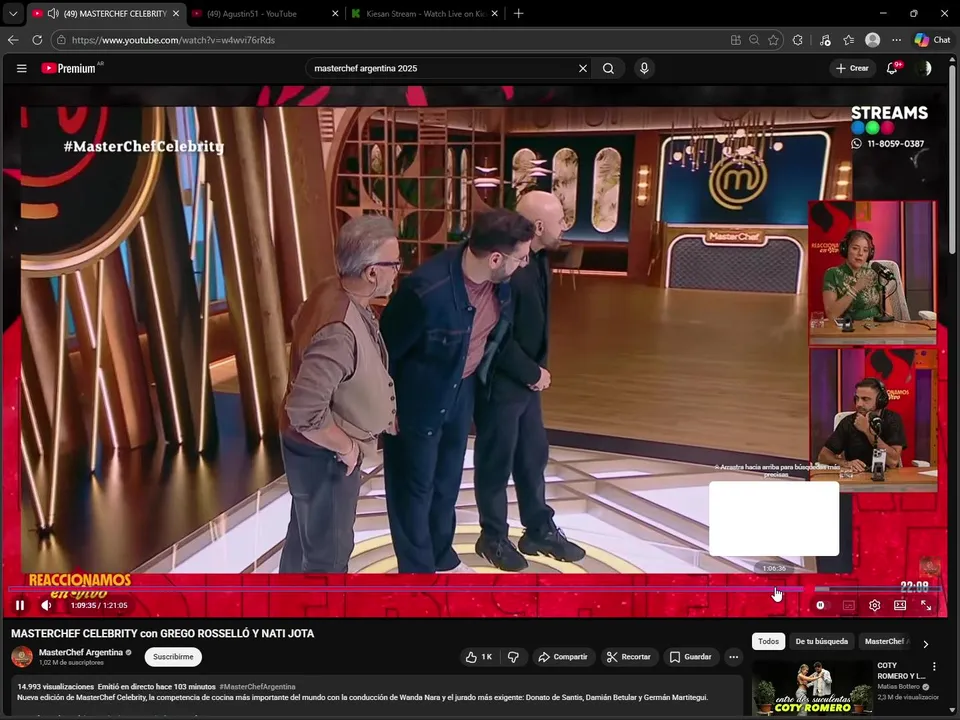Open a new browser tab
Image resolution: width=960 pixels, height=720 pixels.
pos(519,13)
